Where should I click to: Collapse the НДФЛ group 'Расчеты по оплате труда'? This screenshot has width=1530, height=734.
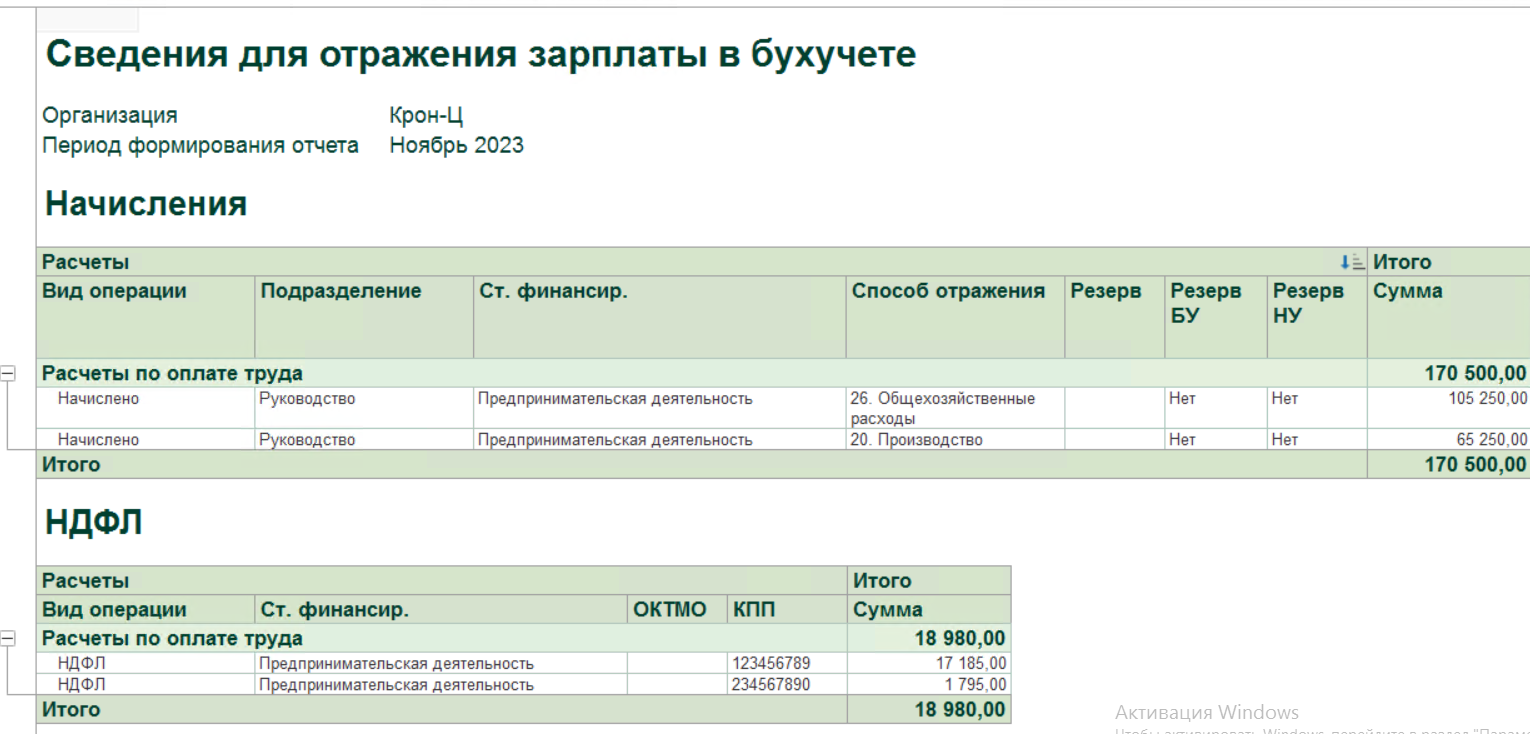tap(8, 638)
